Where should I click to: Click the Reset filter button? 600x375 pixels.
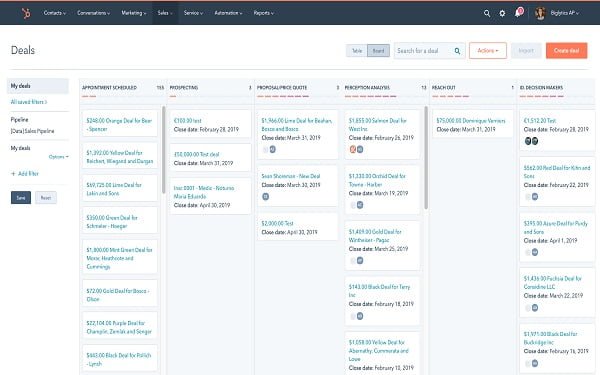46,198
